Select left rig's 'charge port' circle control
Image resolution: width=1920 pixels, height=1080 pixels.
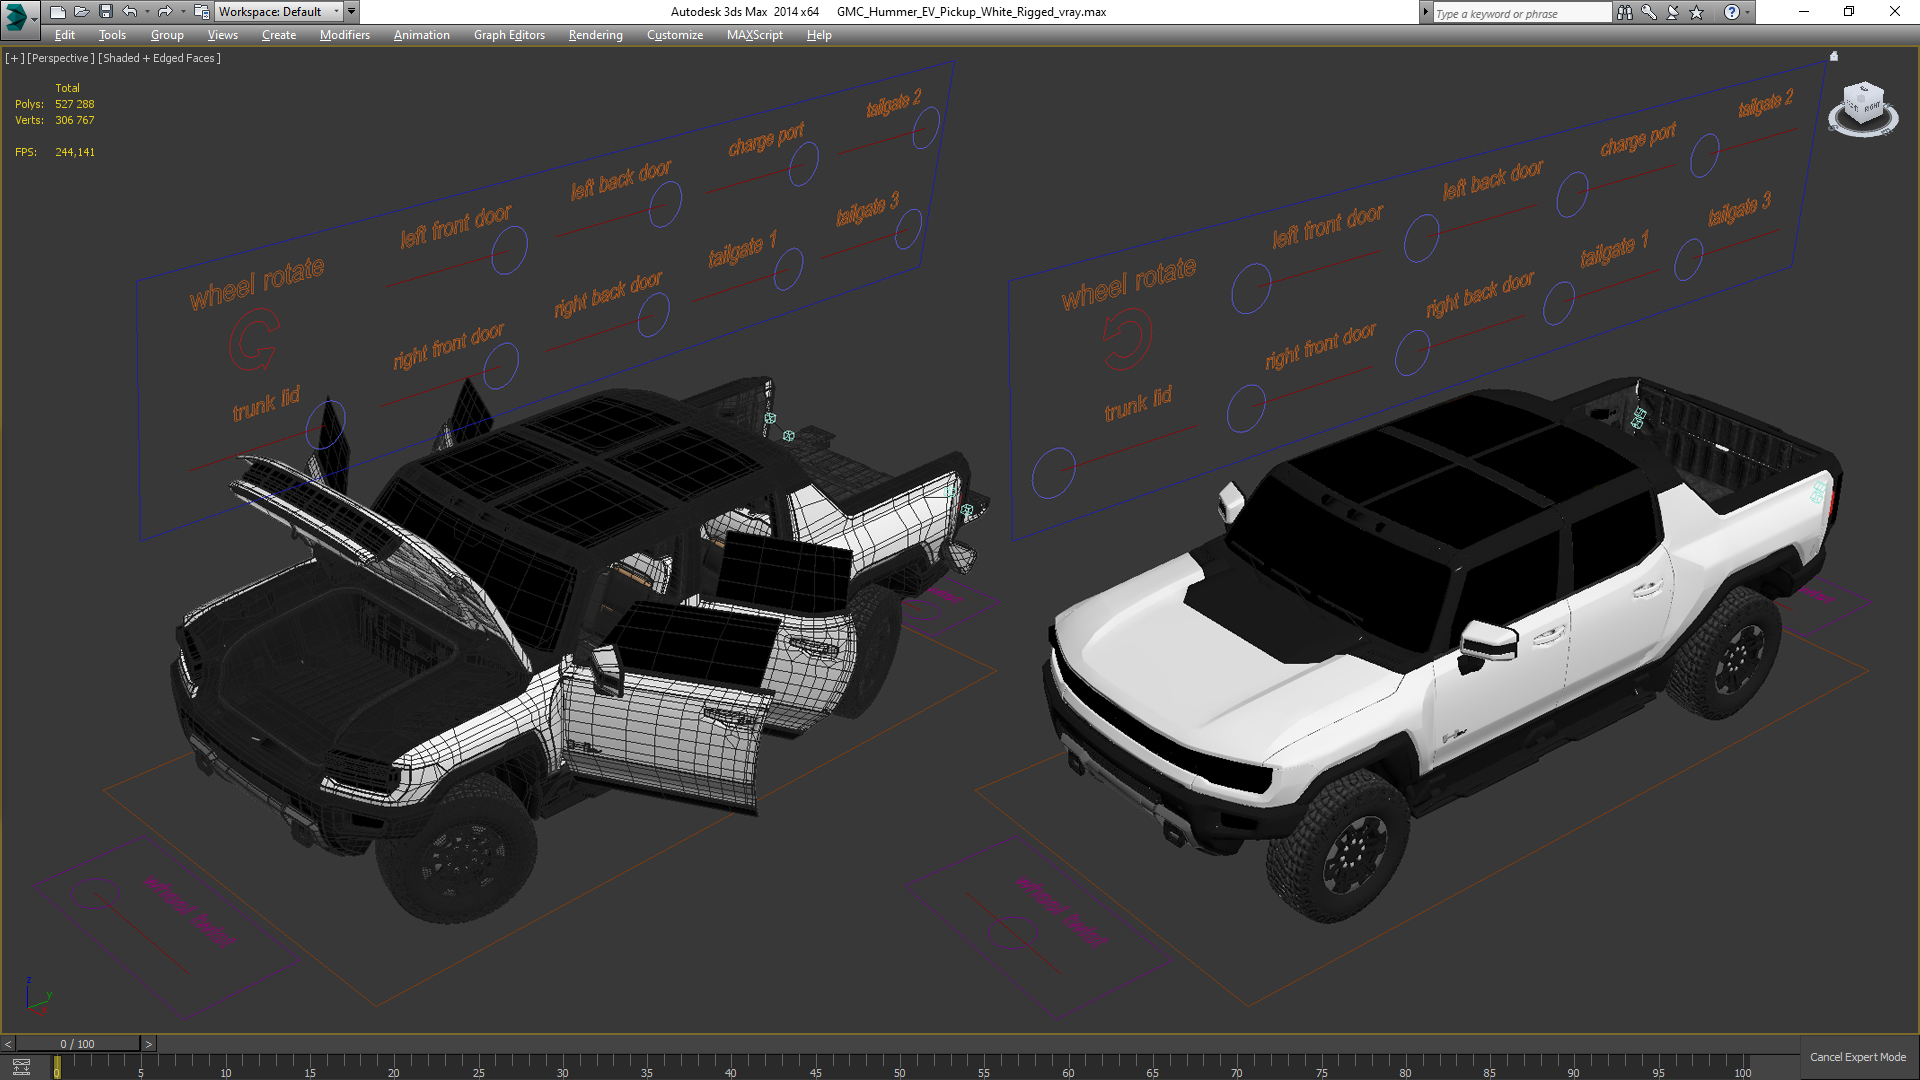click(x=803, y=164)
